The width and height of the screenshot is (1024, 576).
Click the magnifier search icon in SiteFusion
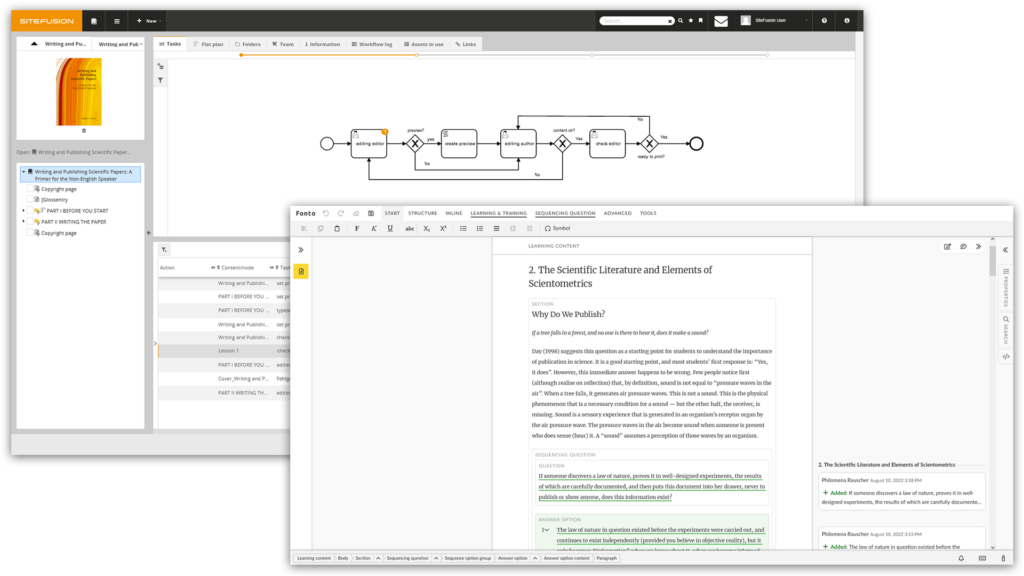[680, 20]
